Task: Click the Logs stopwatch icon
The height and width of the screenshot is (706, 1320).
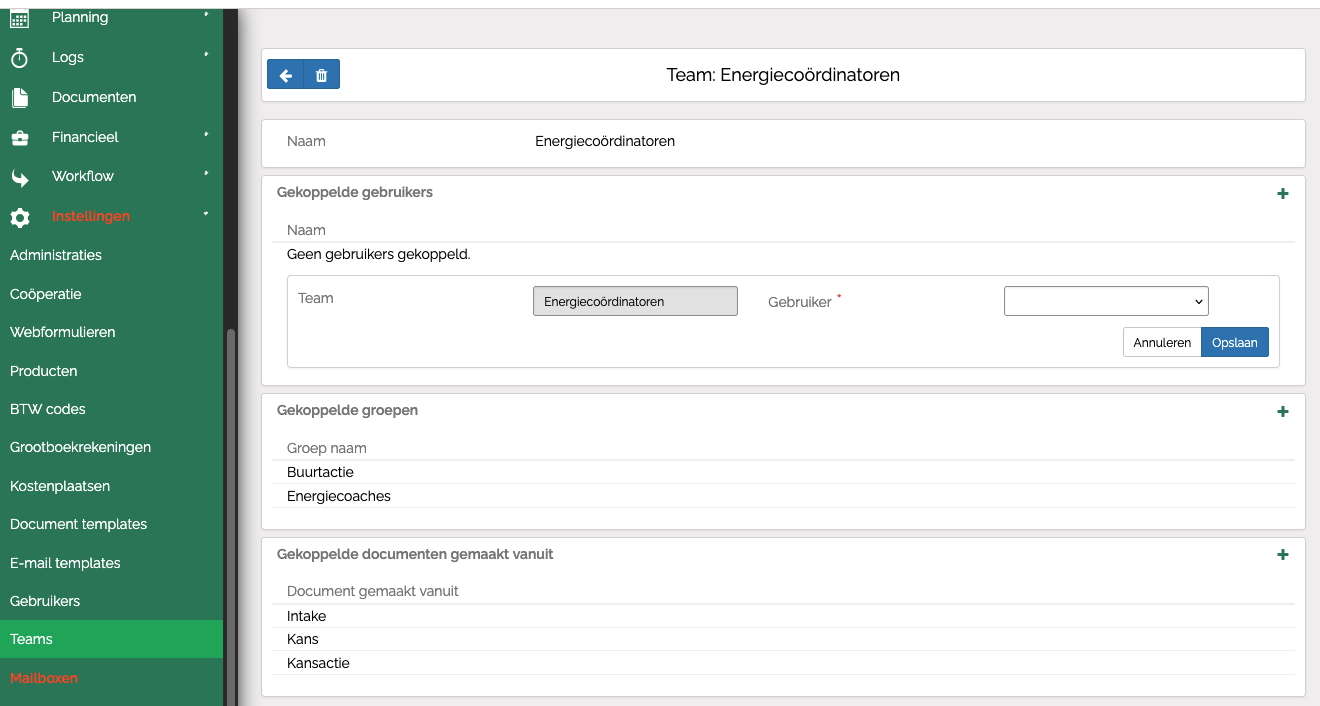Action: tap(20, 58)
